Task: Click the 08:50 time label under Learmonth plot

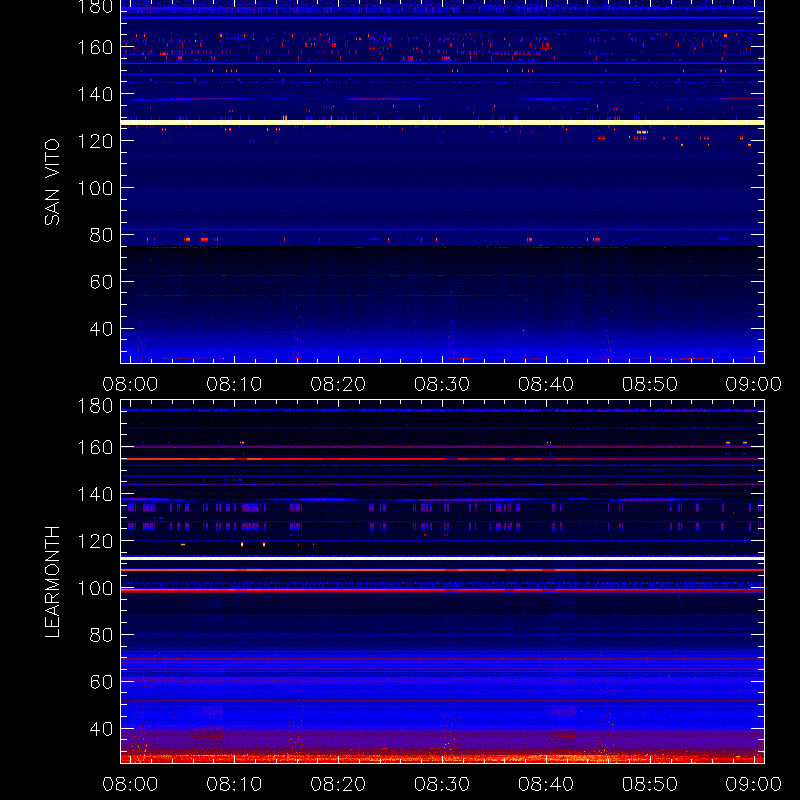Action: pyautogui.click(x=650, y=784)
